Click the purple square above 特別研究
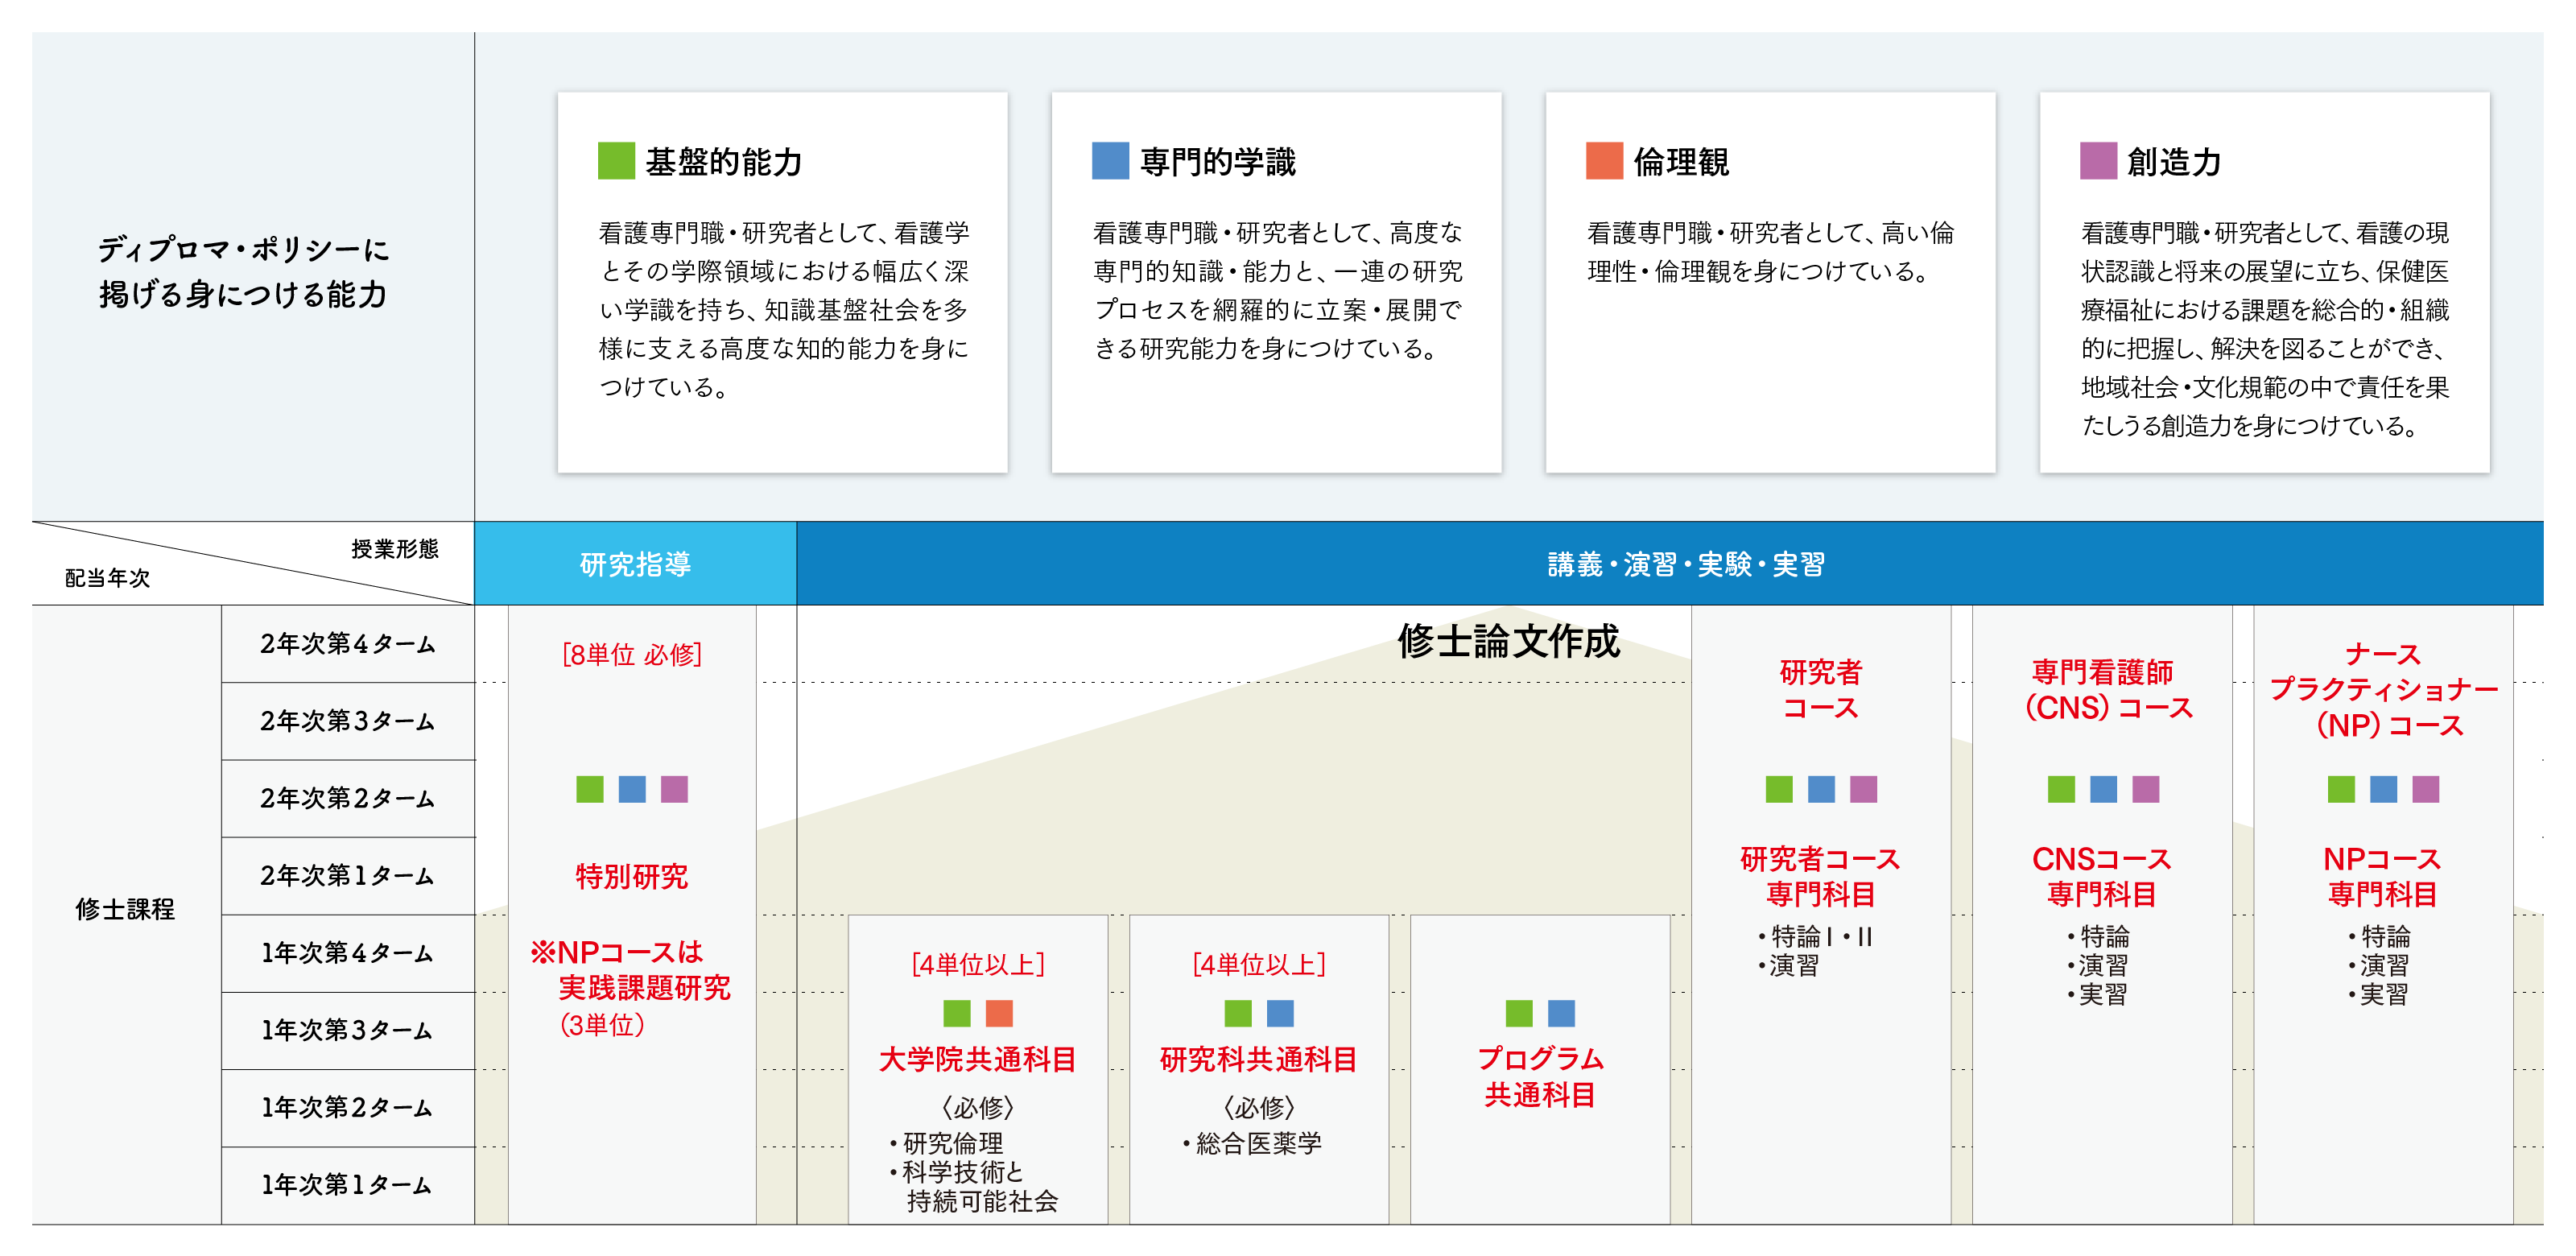 (674, 789)
